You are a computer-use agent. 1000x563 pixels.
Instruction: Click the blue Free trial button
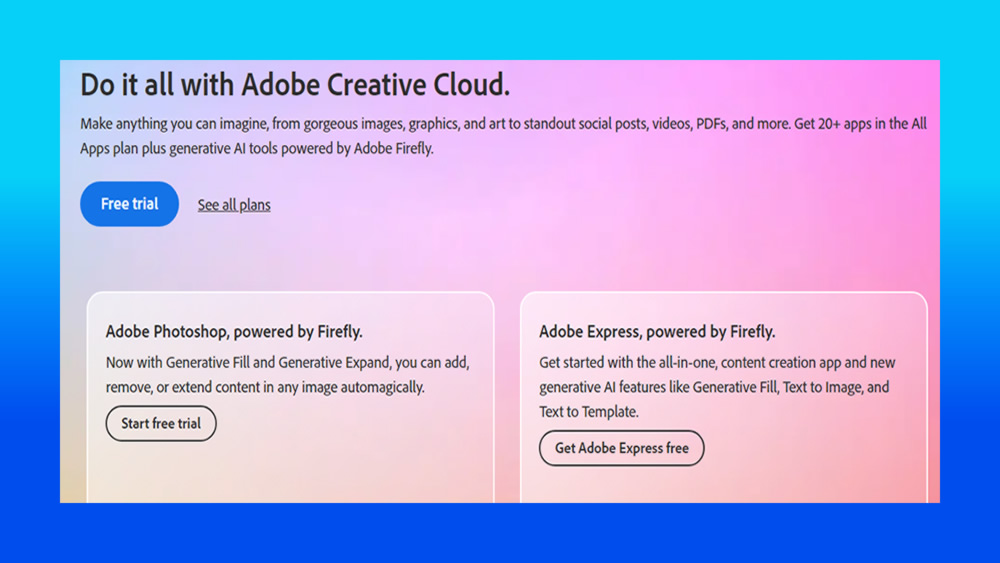coord(129,204)
